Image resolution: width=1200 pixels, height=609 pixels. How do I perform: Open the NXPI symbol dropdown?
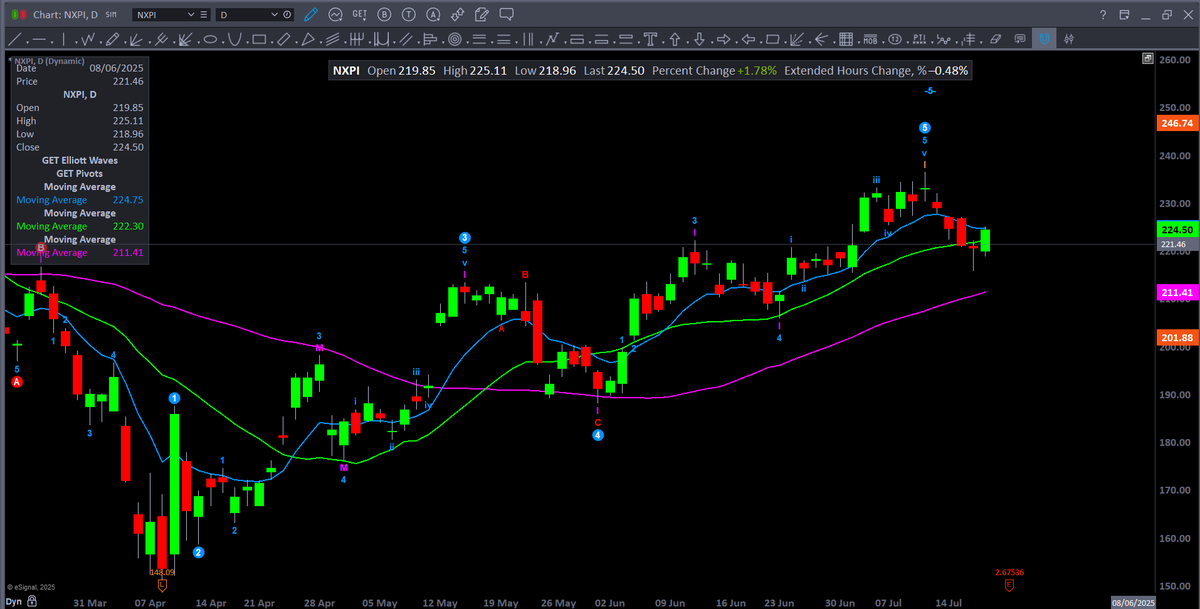click(x=190, y=15)
